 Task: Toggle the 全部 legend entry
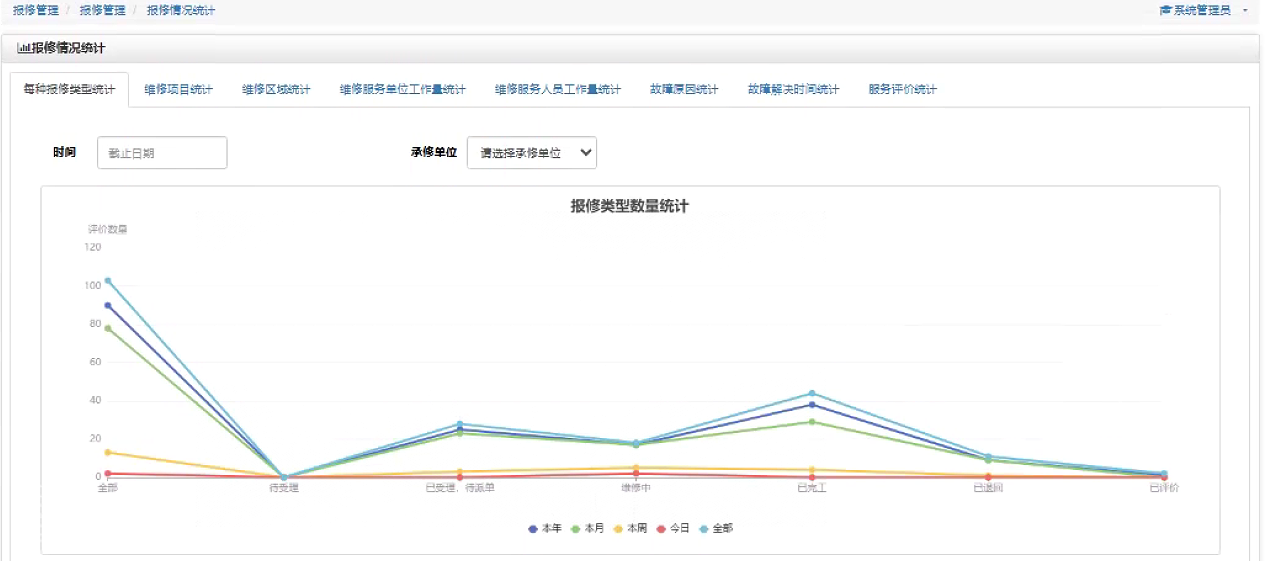tap(716, 528)
